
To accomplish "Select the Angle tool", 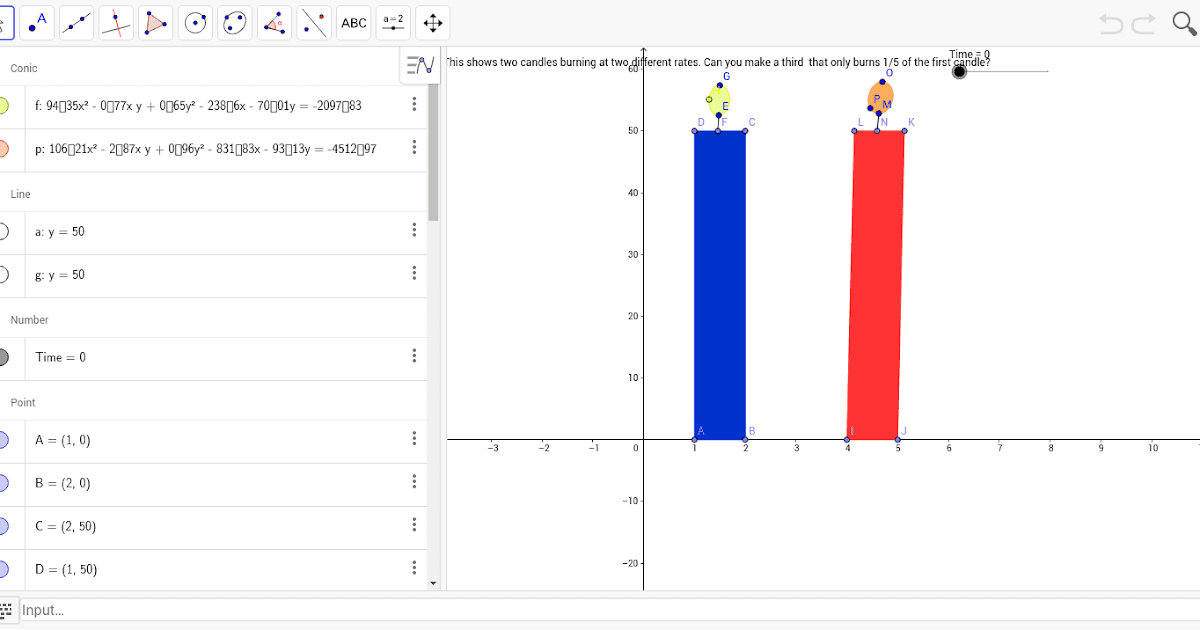I will (275, 22).
